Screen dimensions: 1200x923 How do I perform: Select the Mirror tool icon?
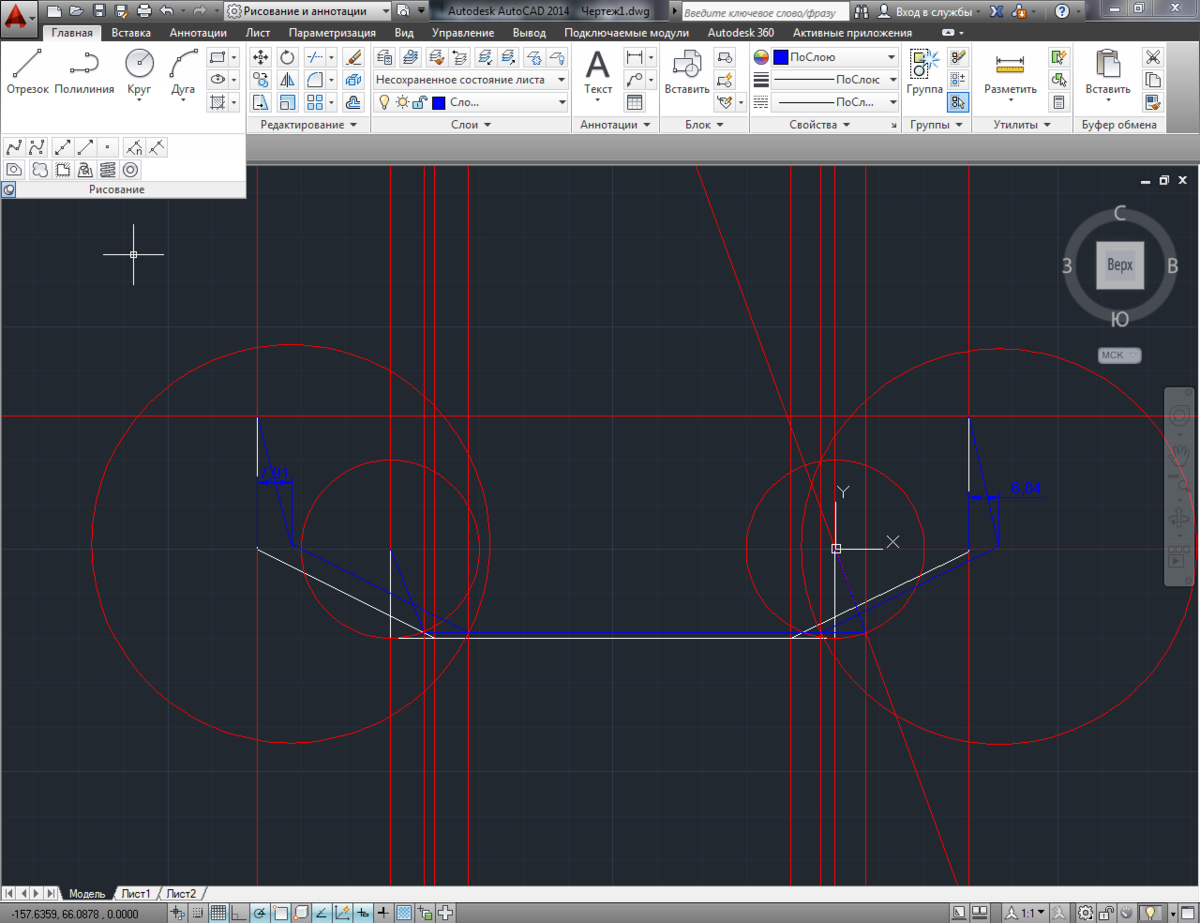click(x=287, y=80)
